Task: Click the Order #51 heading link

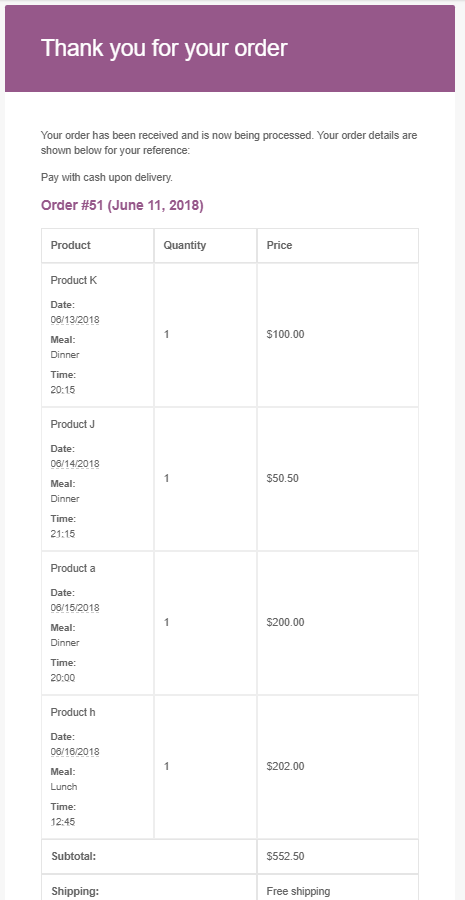Action: pyautogui.click(x=122, y=205)
